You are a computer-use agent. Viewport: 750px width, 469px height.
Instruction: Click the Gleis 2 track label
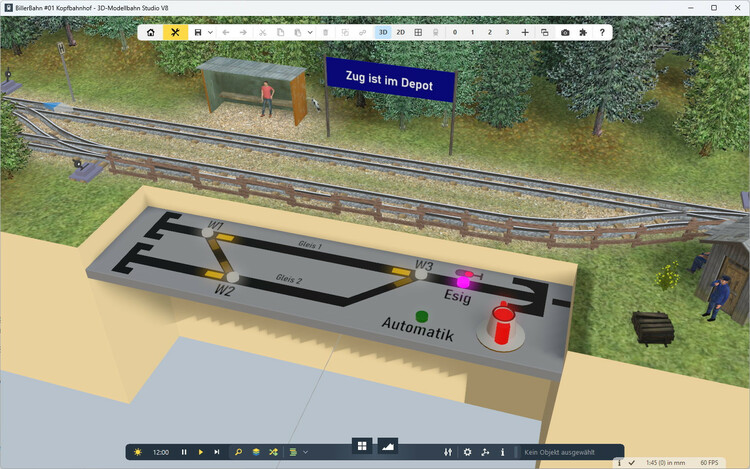click(x=289, y=279)
